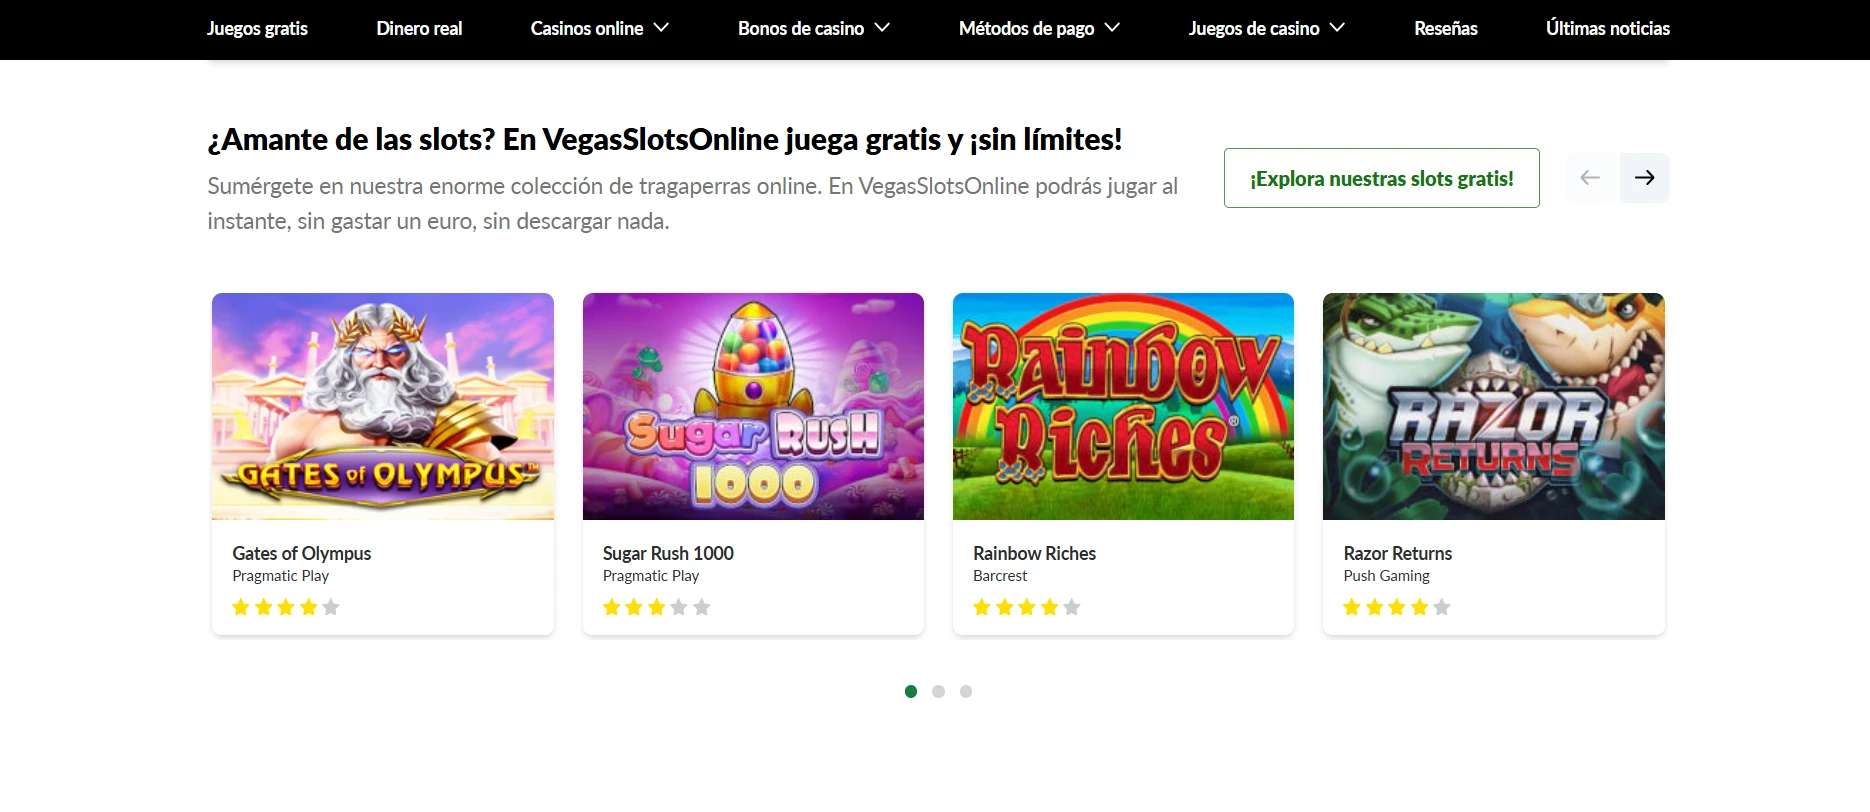Open Últimas noticias link

click(1608, 28)
